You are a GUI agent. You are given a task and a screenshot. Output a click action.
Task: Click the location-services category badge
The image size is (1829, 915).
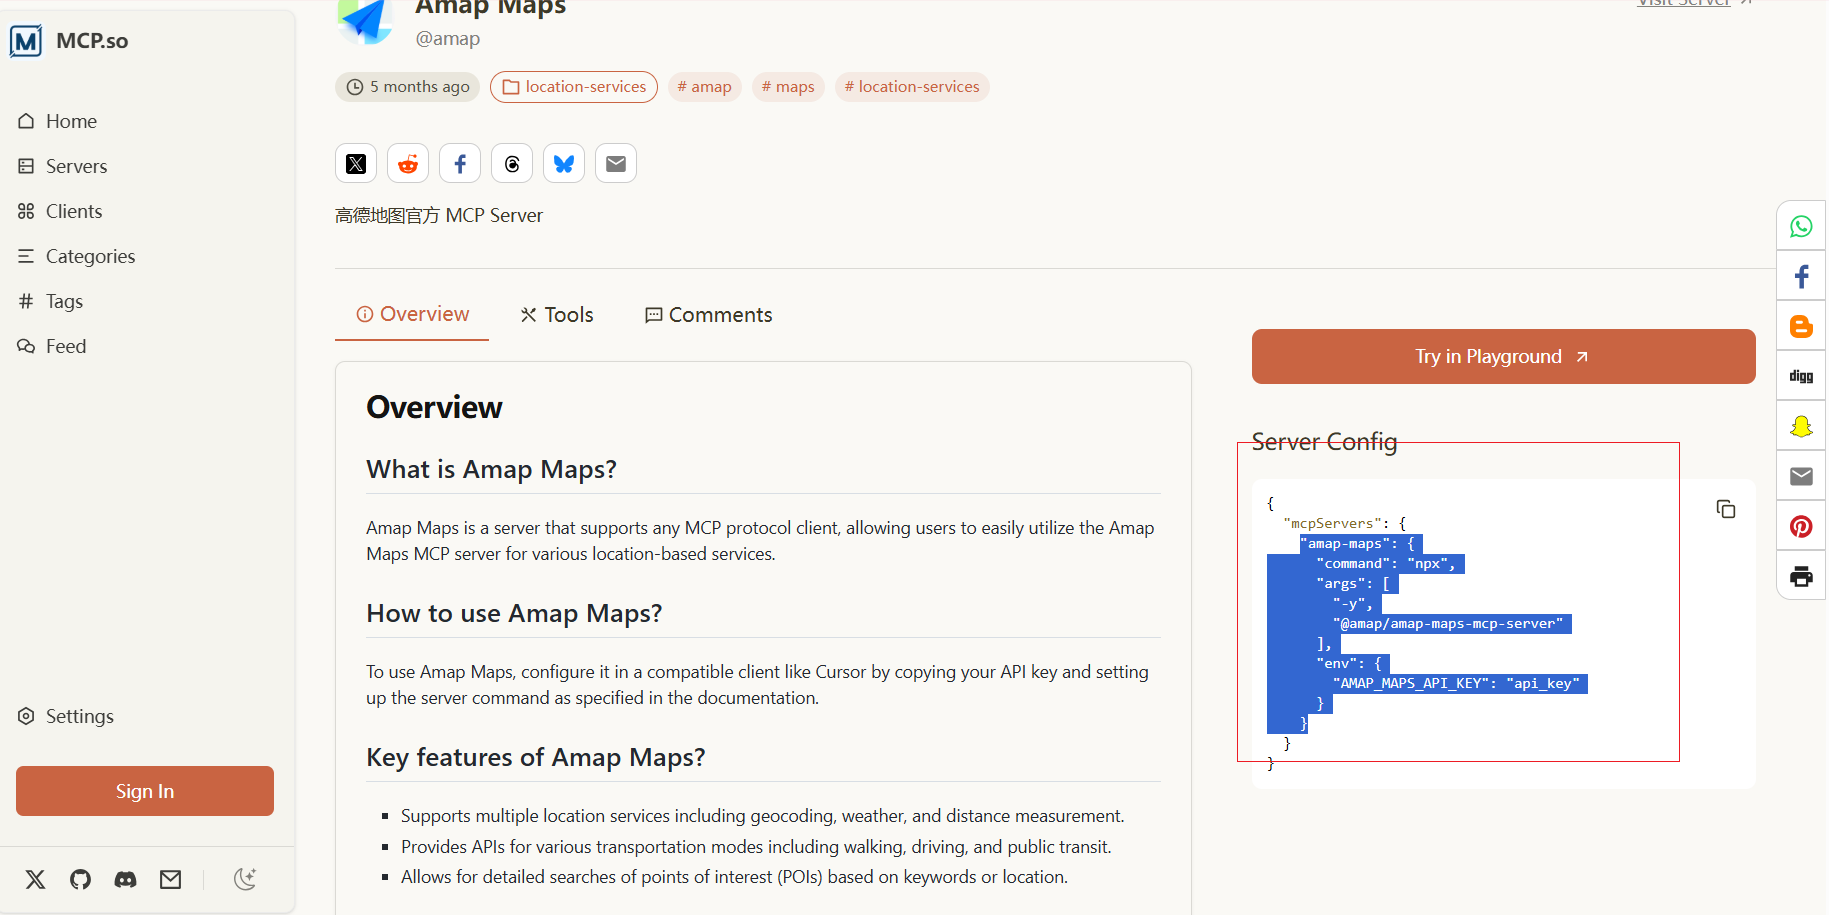pyautogui.click(x=574, y=87)
